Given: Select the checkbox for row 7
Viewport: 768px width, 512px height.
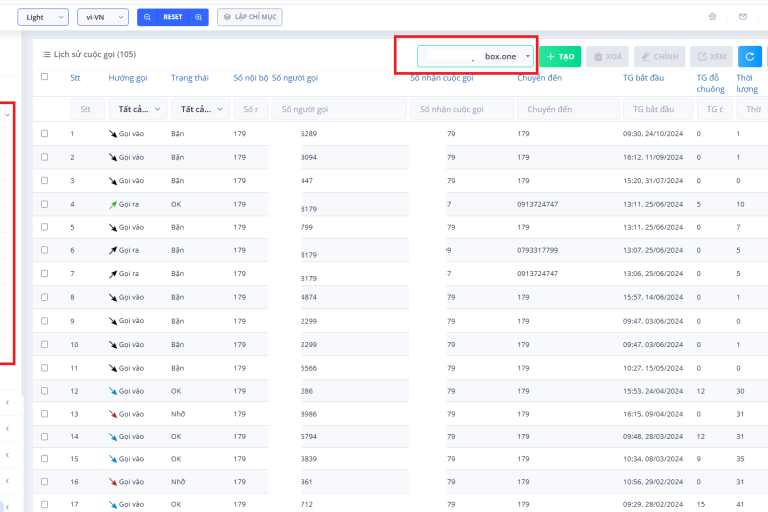Looking at the screenshot, I should coord(44,273).
